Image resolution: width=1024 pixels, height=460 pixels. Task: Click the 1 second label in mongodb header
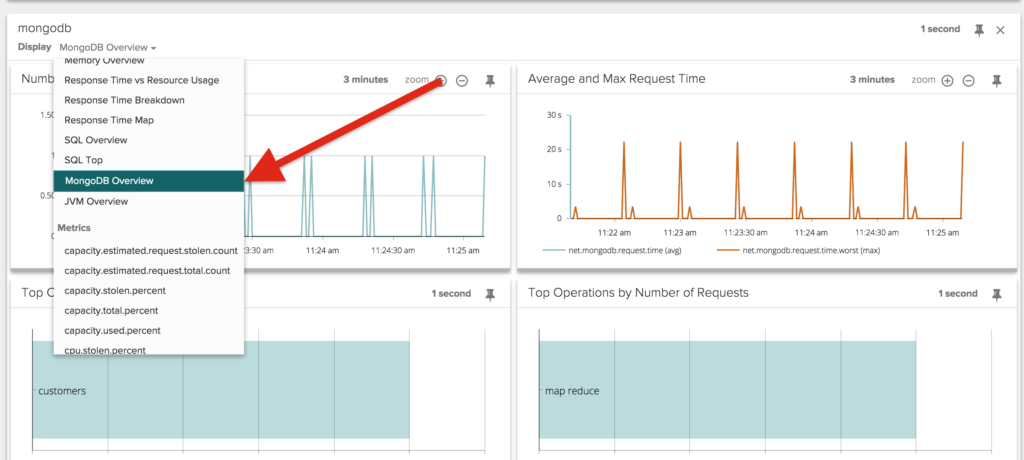(x=940, y=29)
